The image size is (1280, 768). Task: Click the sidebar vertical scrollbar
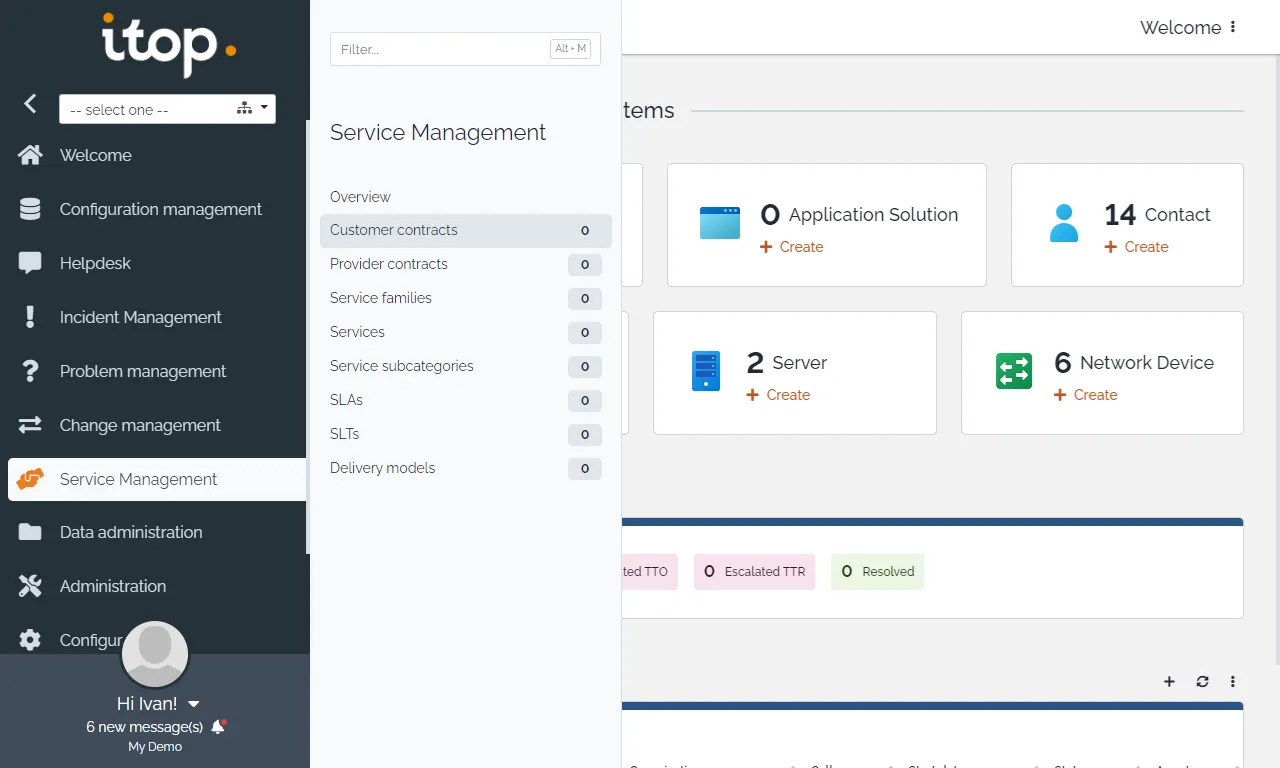coord(308,337)
